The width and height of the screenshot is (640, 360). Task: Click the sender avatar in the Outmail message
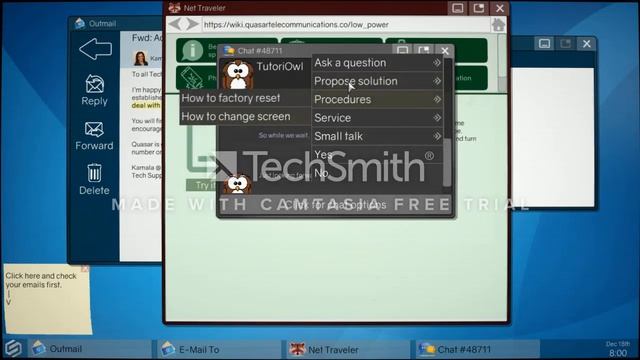[x=140, y=58]
